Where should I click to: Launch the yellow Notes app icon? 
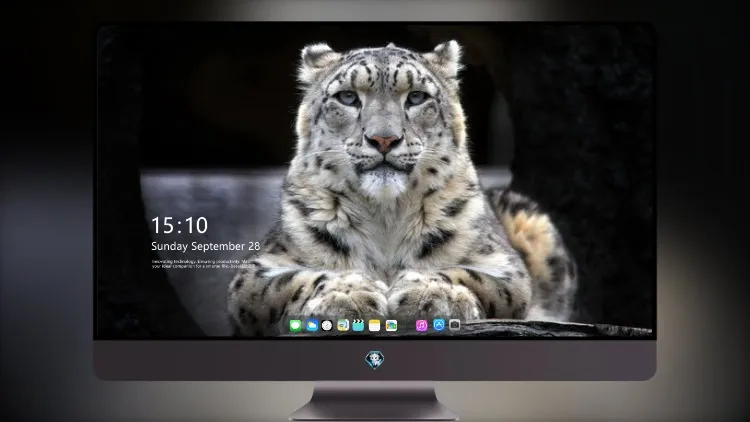pos(375,326)
